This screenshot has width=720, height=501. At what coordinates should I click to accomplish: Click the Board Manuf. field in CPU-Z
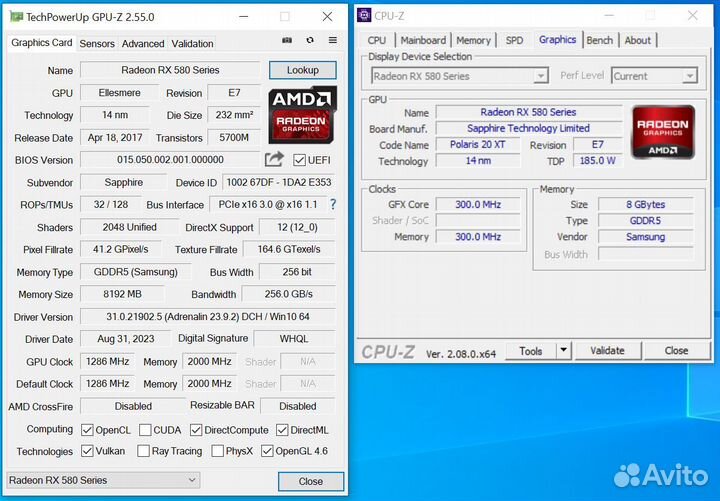coord(529,128)
